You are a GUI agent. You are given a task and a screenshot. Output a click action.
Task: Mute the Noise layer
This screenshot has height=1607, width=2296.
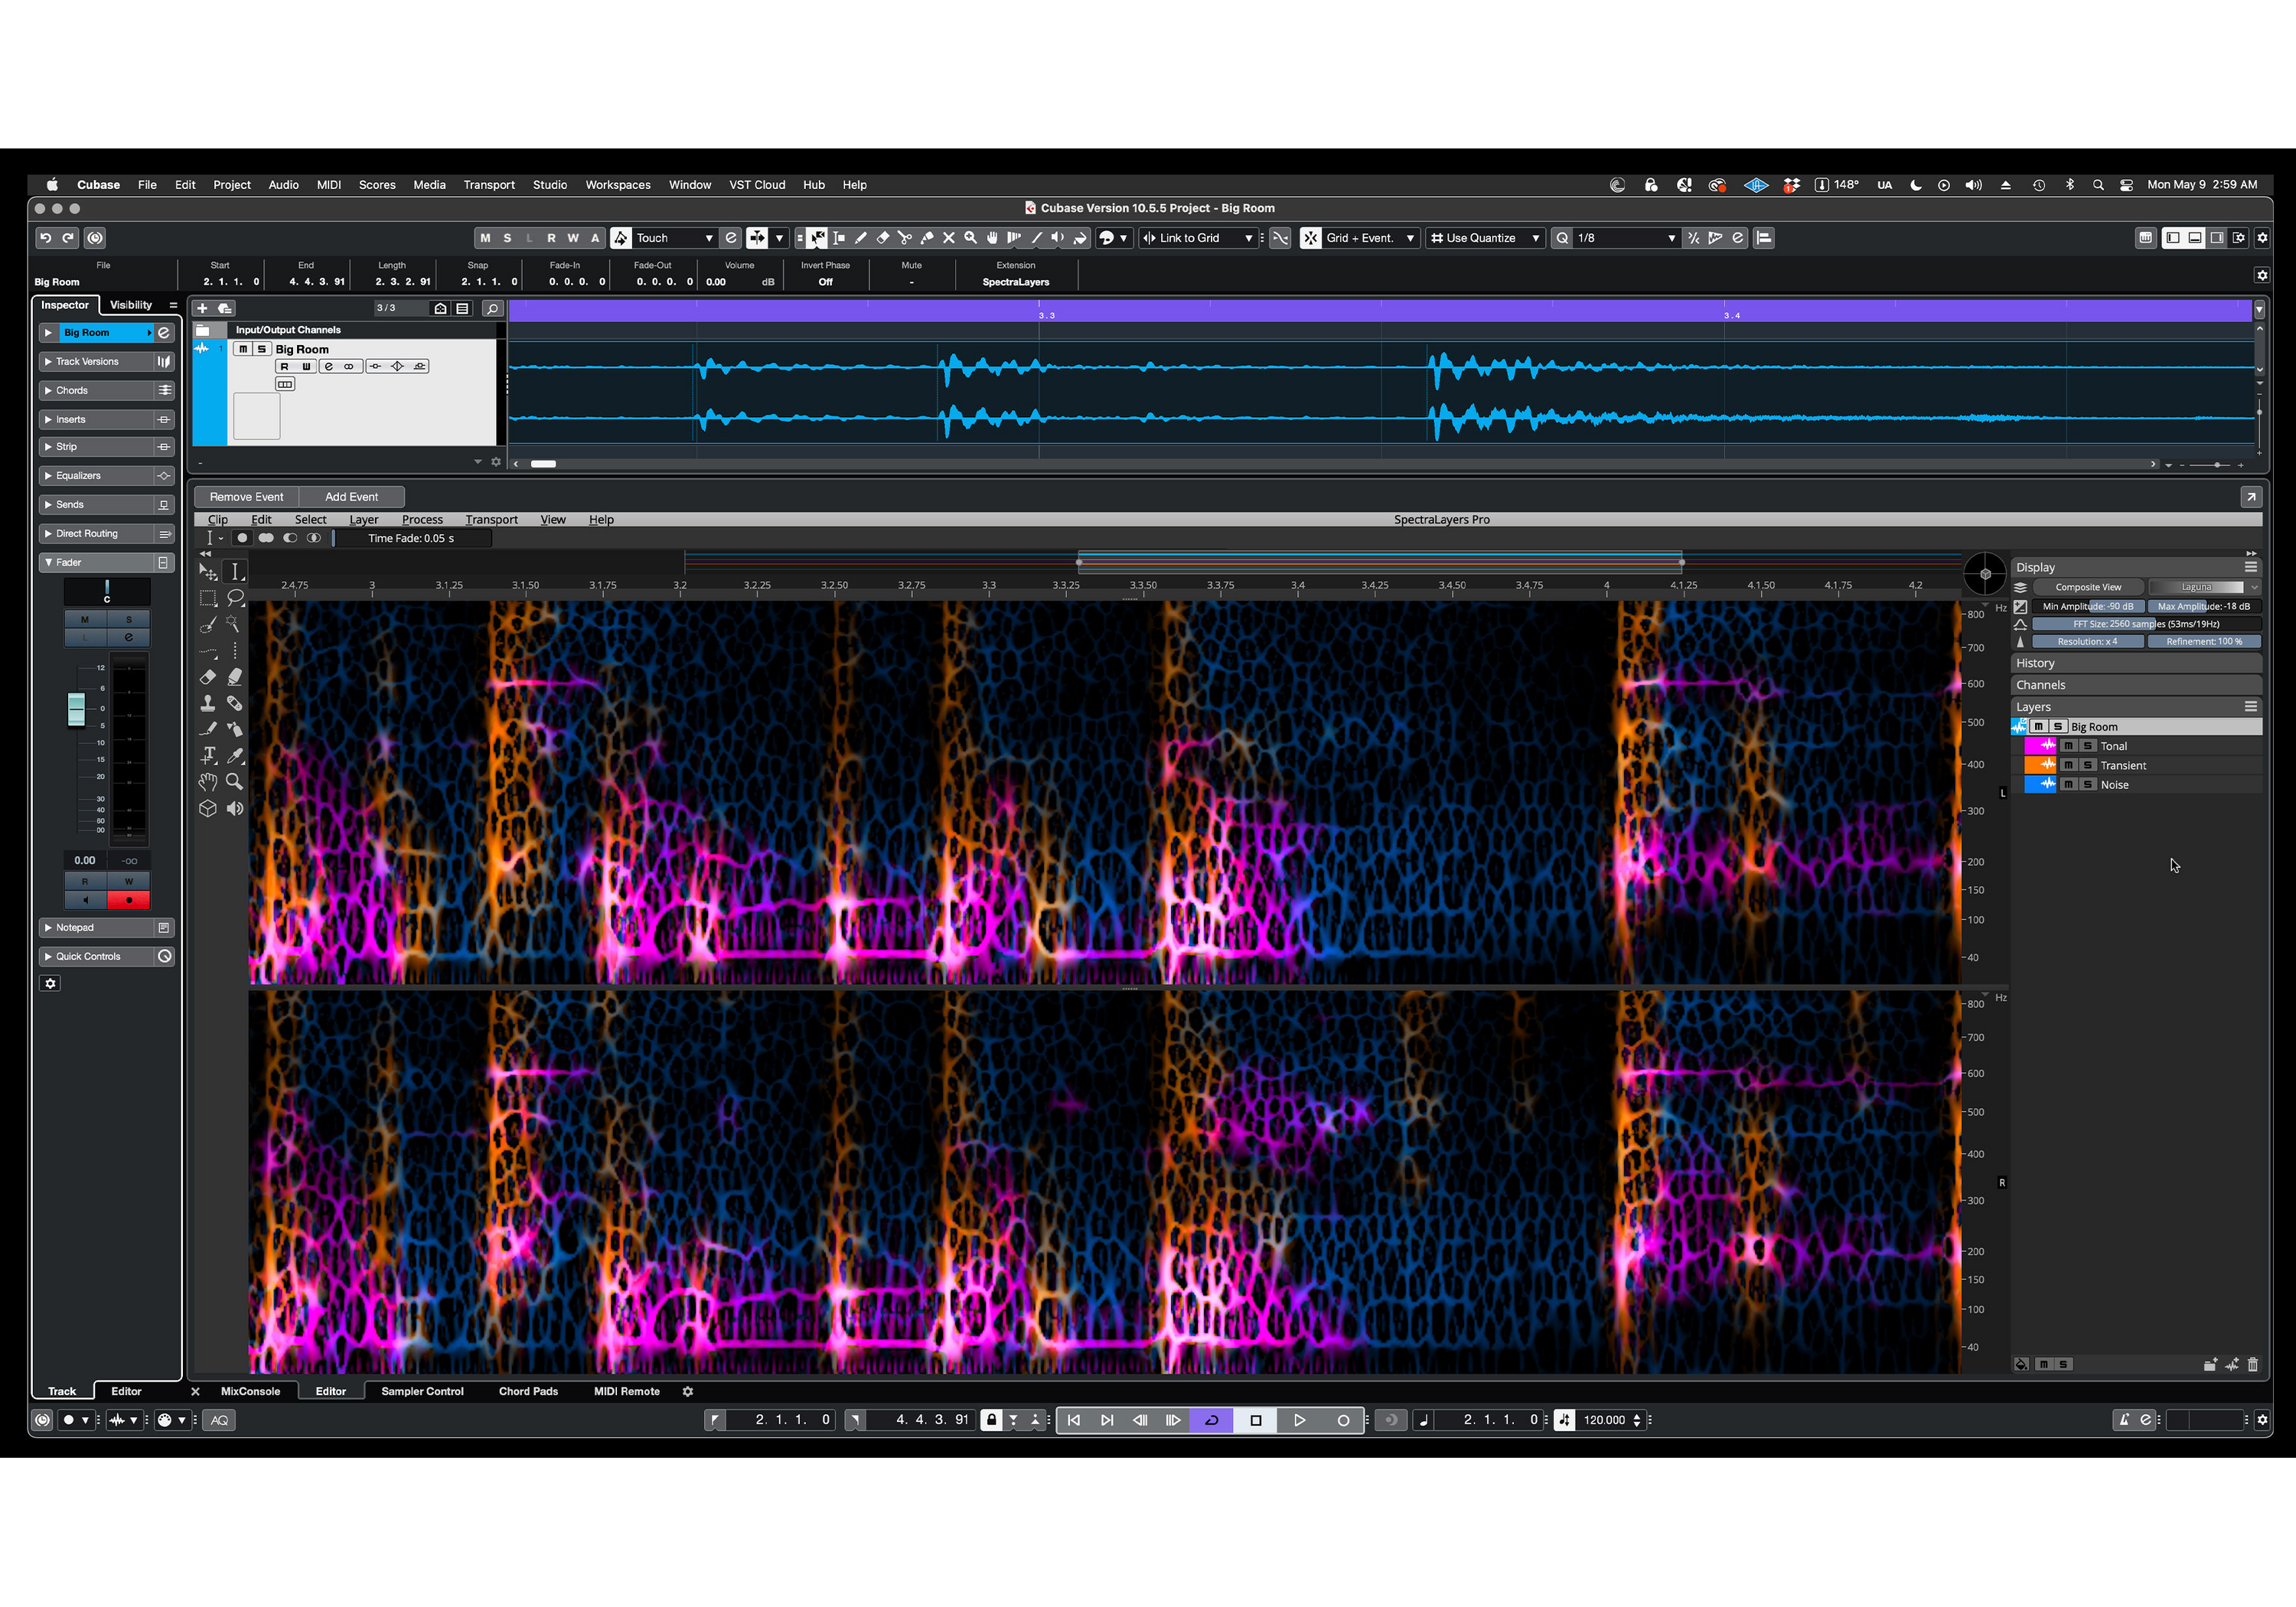coord(2068,785)
